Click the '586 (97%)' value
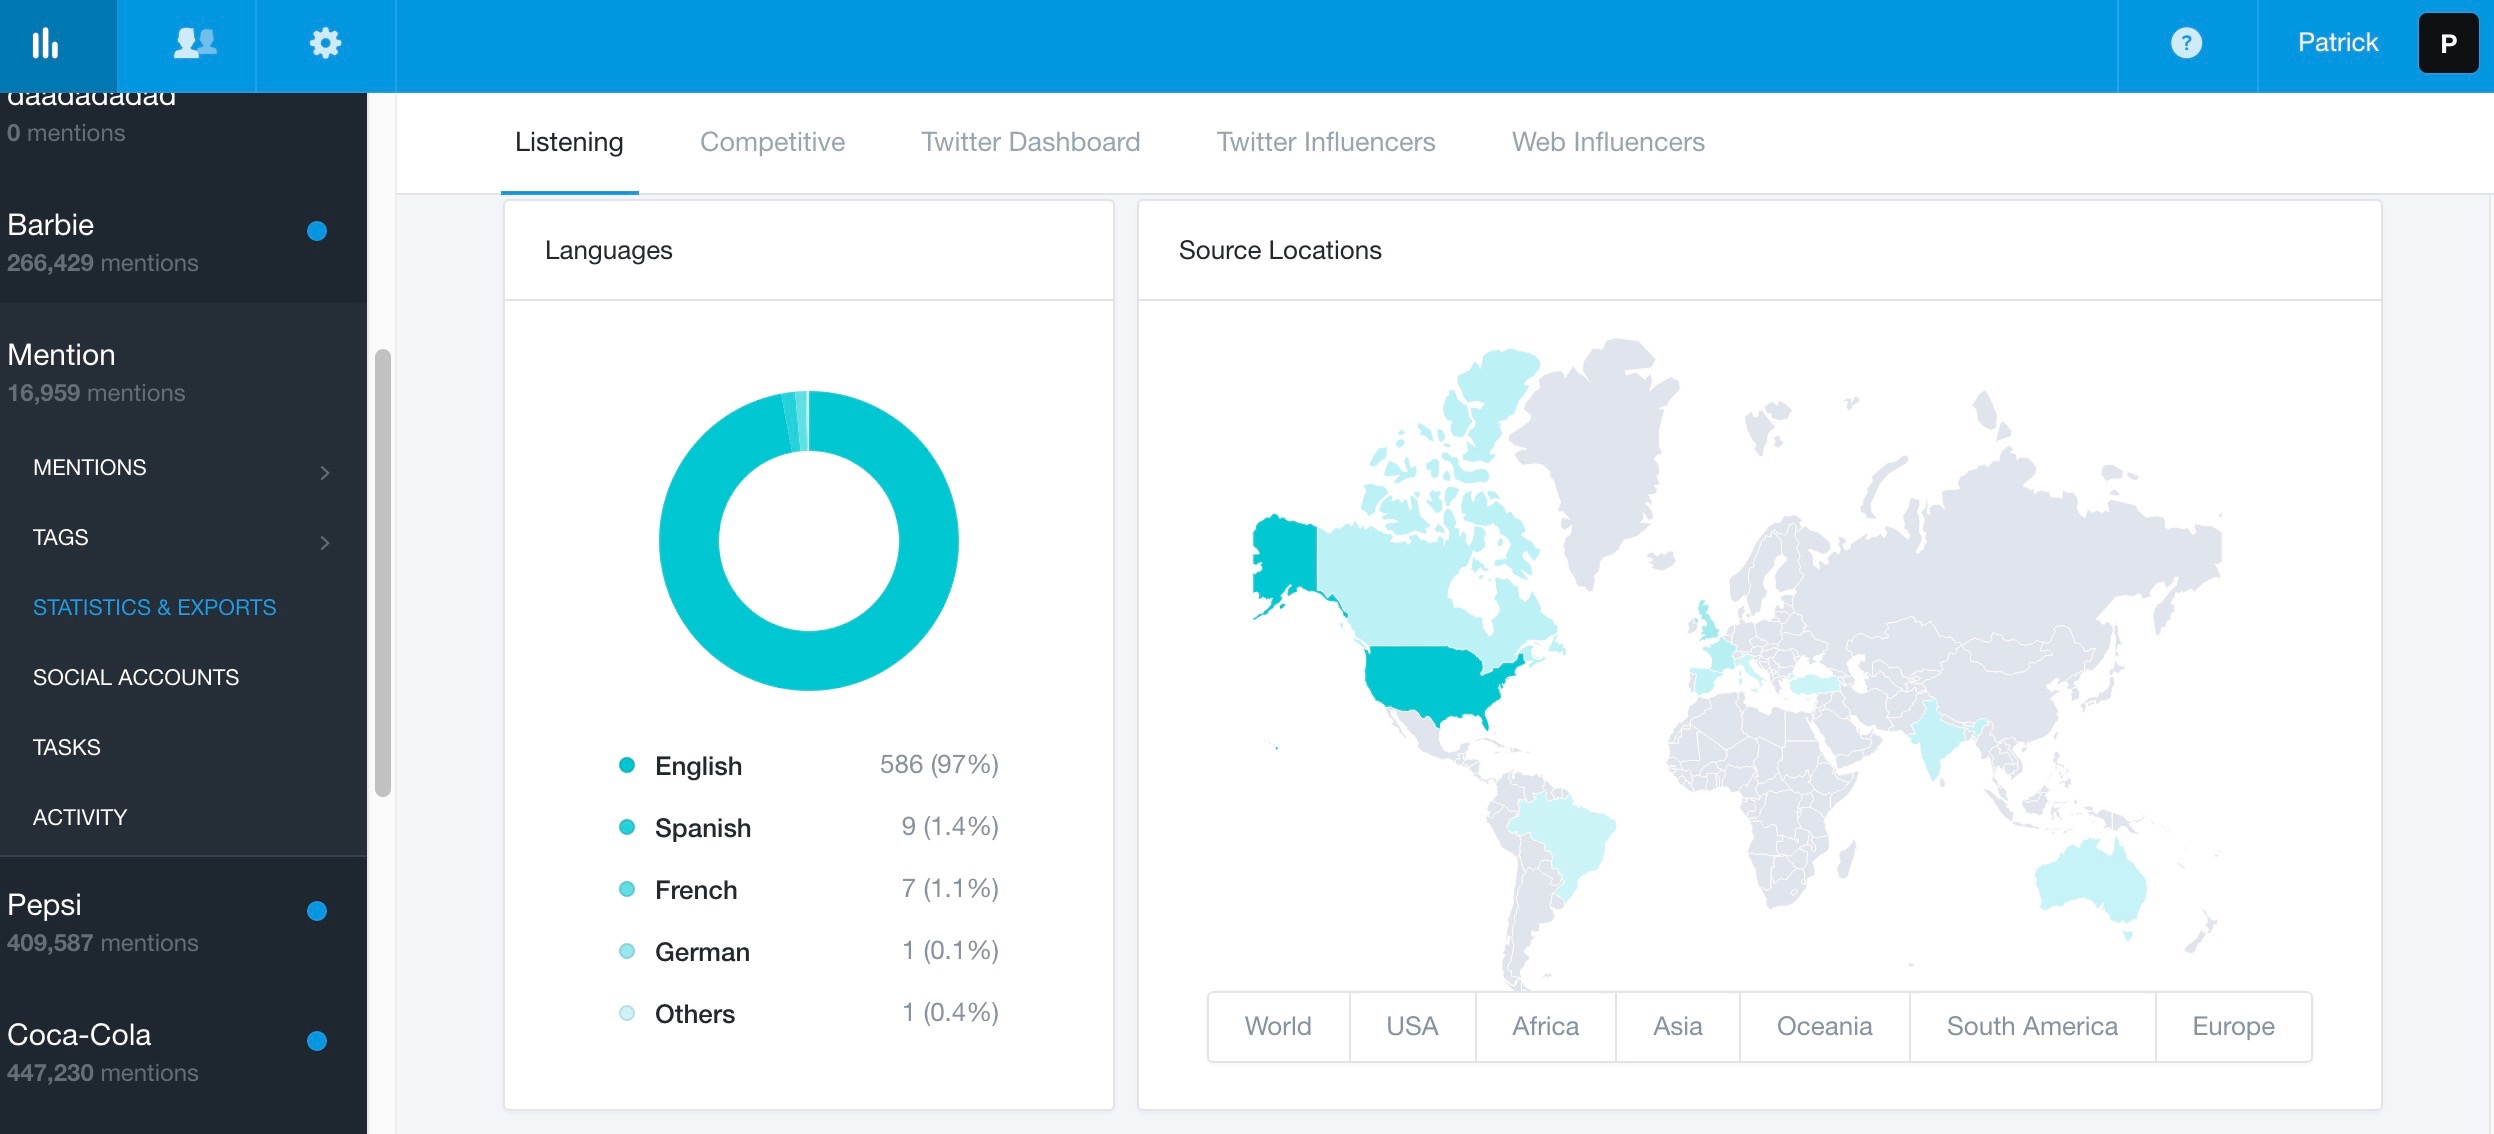 [x=939, y=765]
